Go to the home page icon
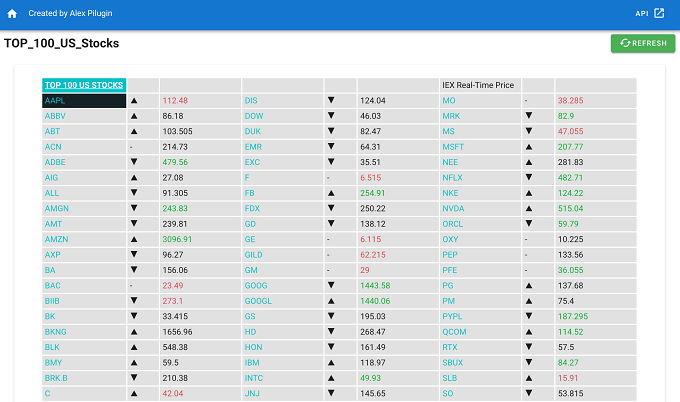 (12, 13)
